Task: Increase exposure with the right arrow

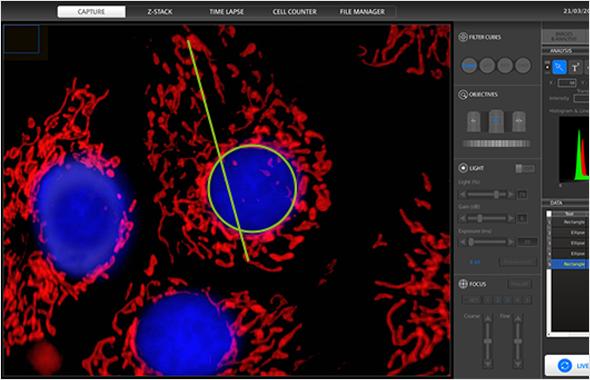Action: tap(511, 242)
